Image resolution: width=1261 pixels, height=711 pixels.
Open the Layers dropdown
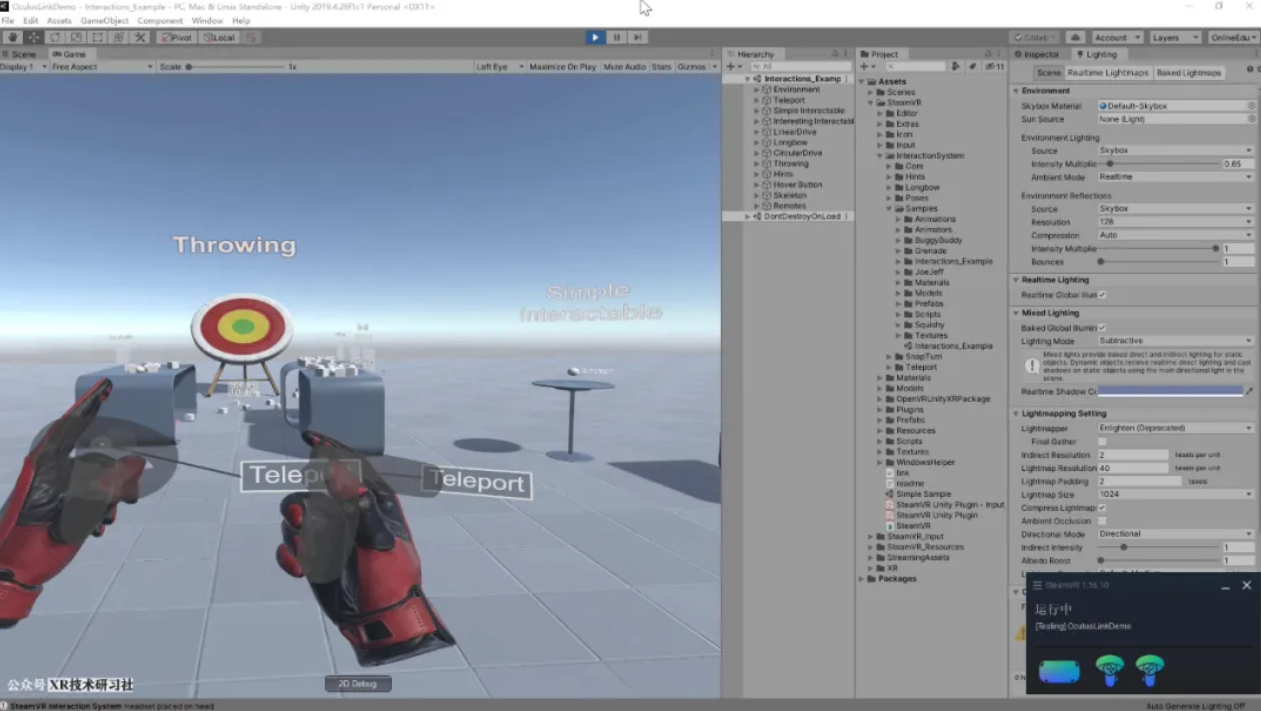point(1174,38)
